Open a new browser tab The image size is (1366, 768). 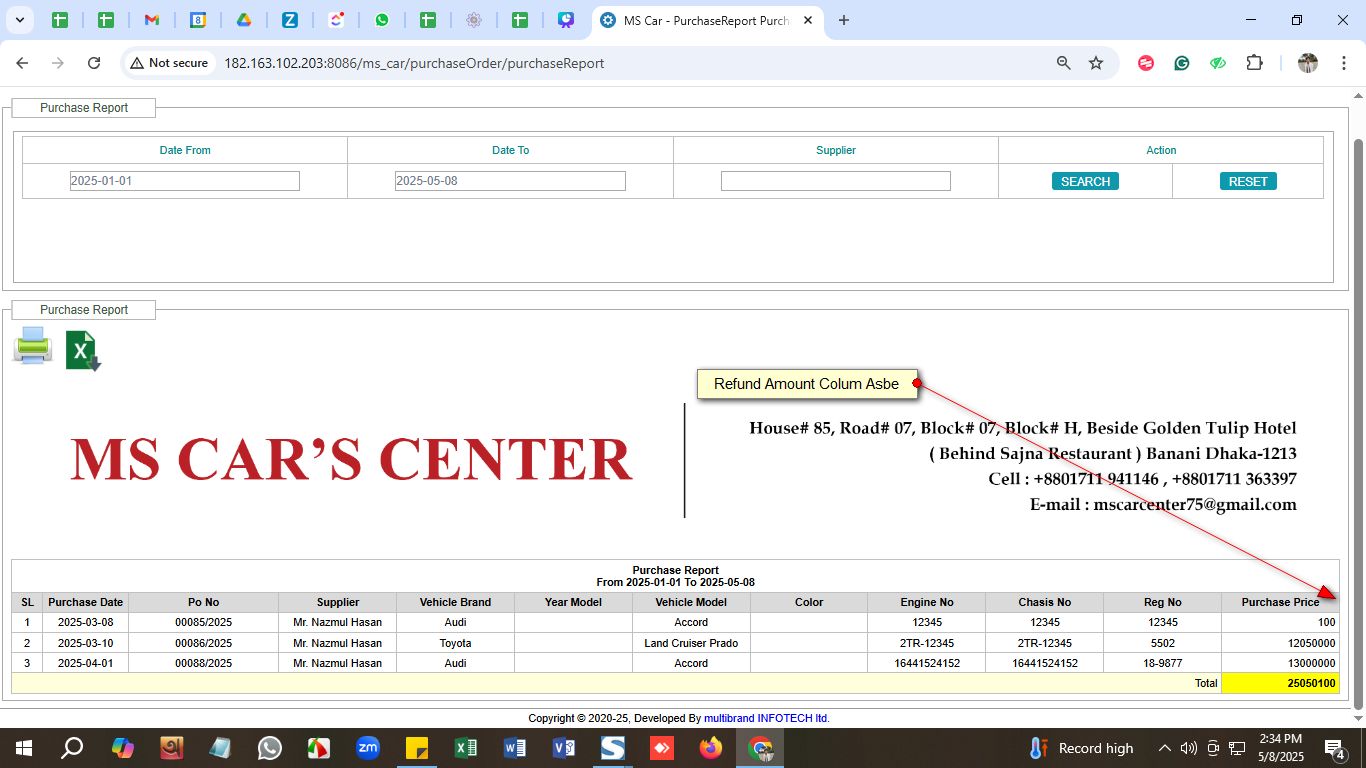(x=844, y=20)
